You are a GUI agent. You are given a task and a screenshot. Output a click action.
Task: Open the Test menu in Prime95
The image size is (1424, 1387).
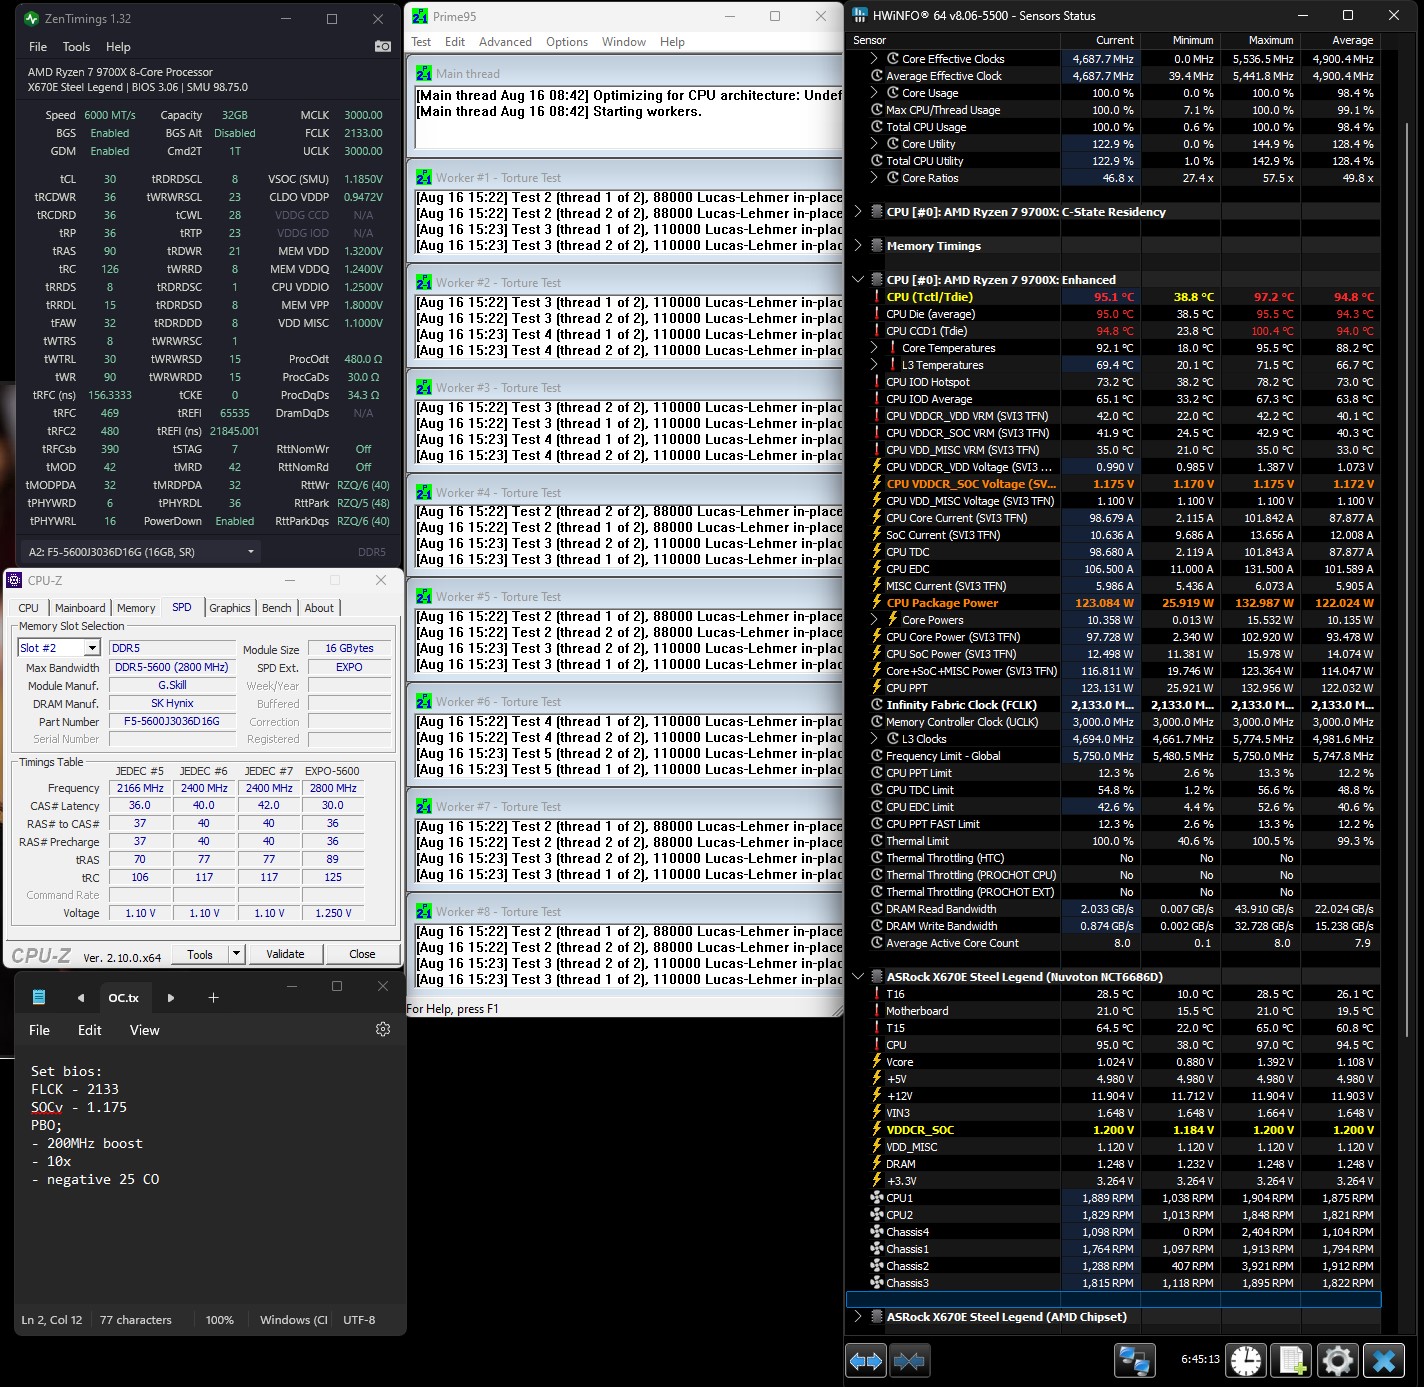tap(421, 42)
